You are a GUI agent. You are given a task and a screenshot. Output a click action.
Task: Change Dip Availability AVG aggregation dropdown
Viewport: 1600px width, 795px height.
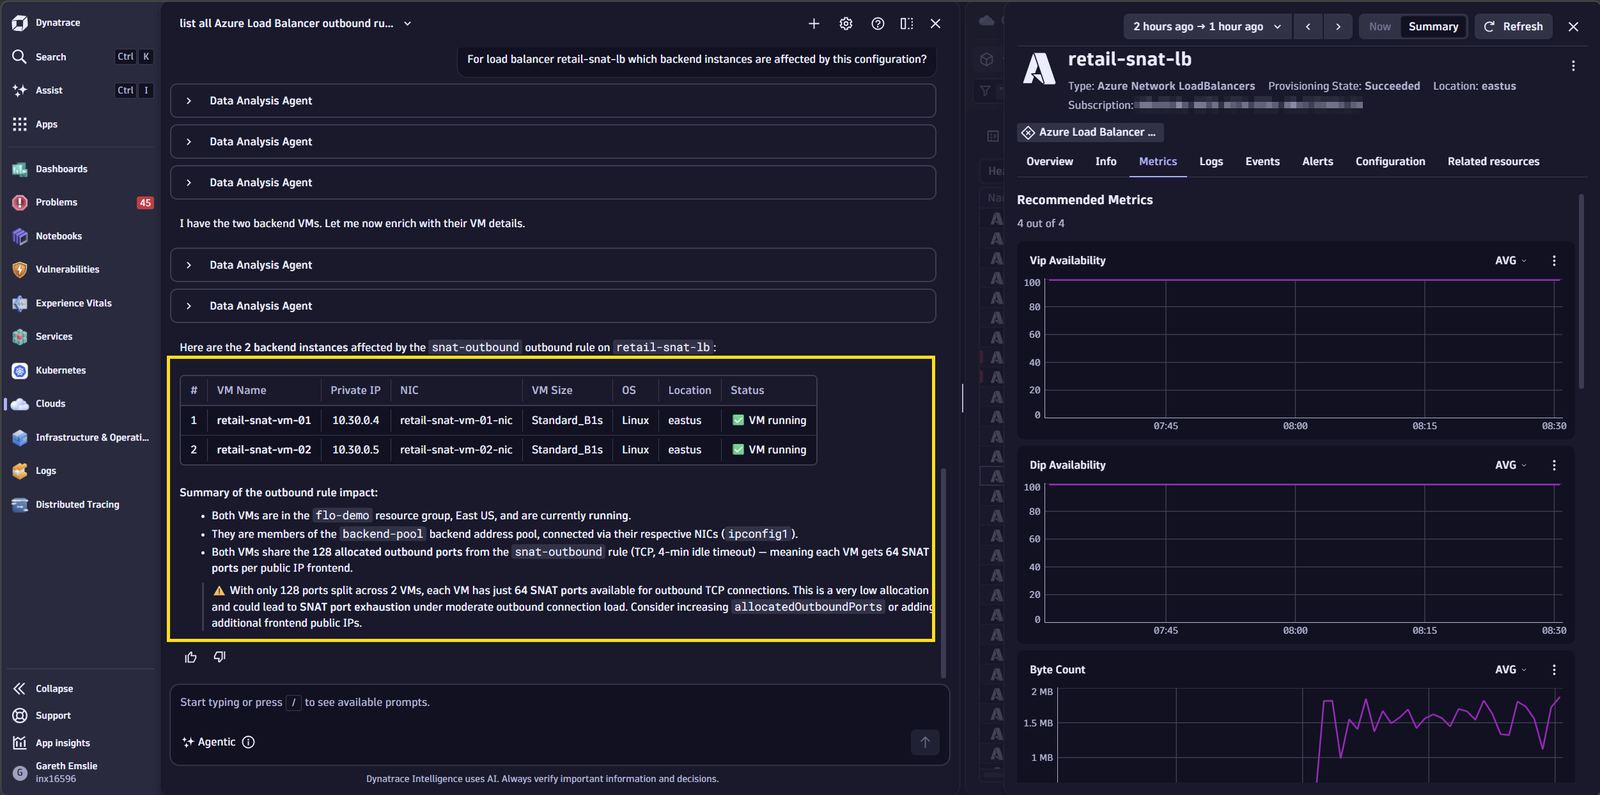pos(1511,465)
